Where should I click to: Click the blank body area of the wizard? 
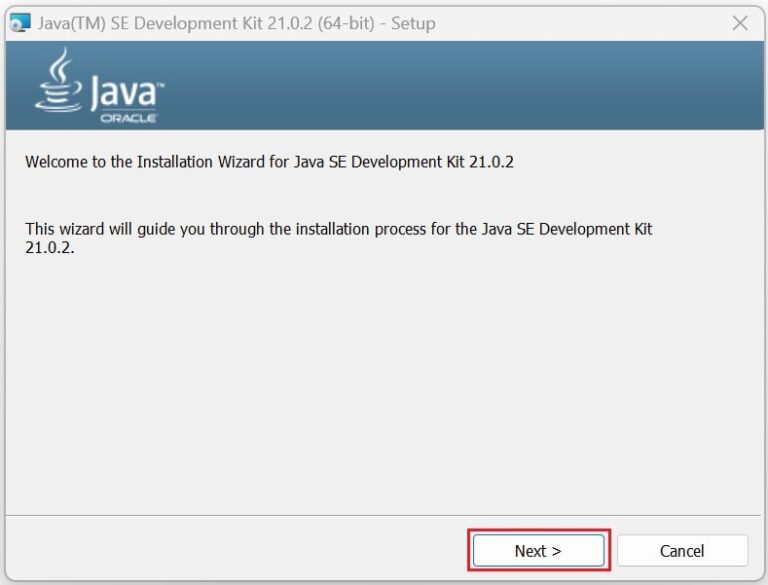[x=382, y=382]
